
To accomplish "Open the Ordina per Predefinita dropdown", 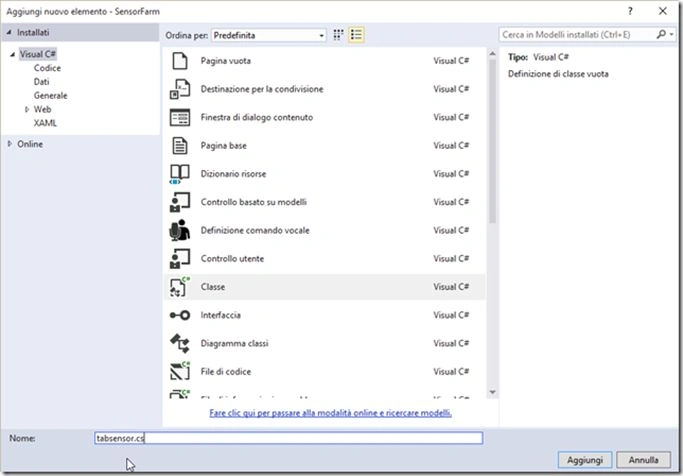I will click(269, 35).
